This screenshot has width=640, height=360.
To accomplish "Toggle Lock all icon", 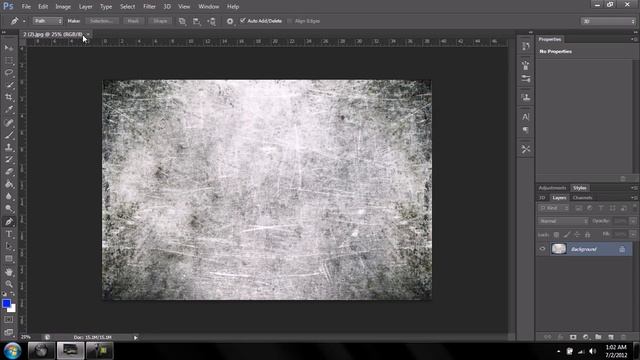I will click(x=588, y=235).
